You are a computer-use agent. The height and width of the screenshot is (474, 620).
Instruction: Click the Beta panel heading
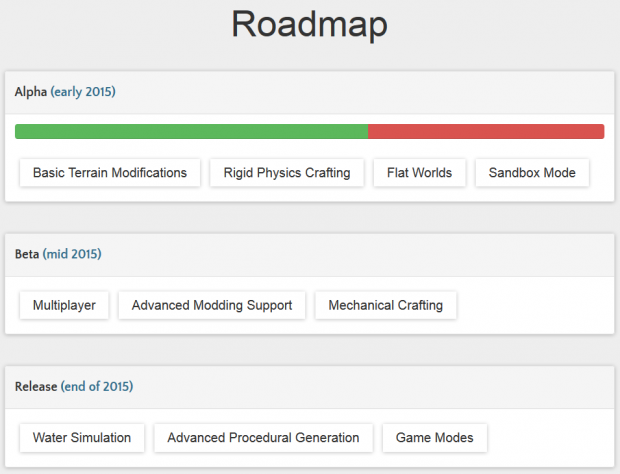[x=310, y=255]
